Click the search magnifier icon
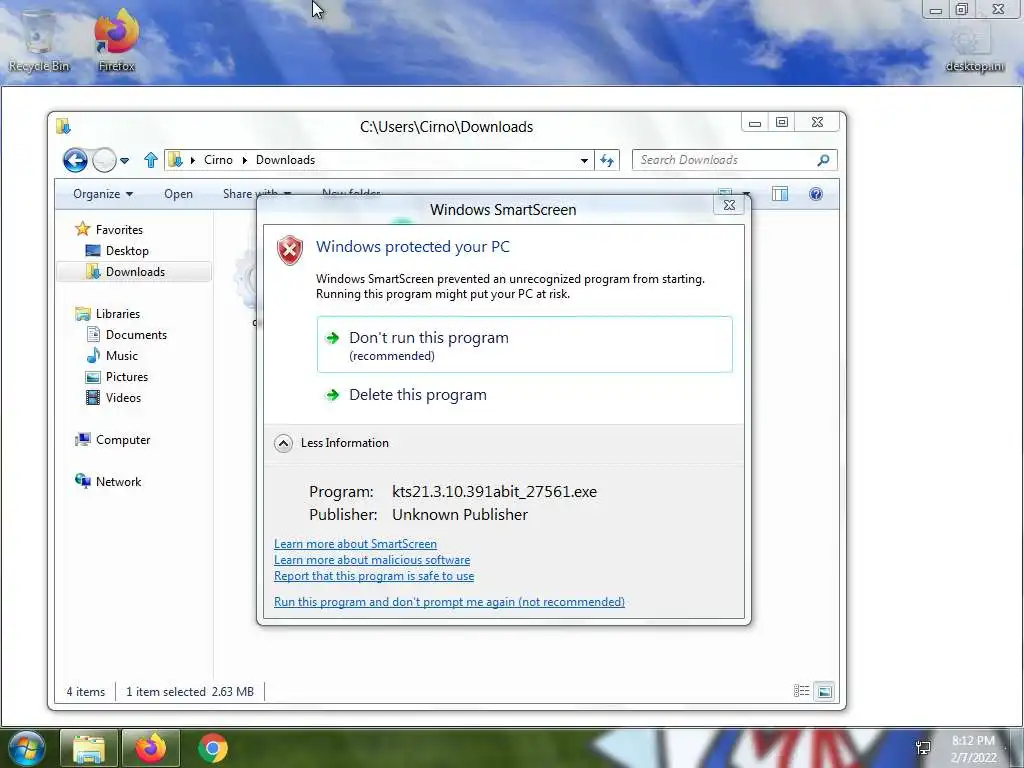This screenshot has height=768, width=1024. coord(824,160)
